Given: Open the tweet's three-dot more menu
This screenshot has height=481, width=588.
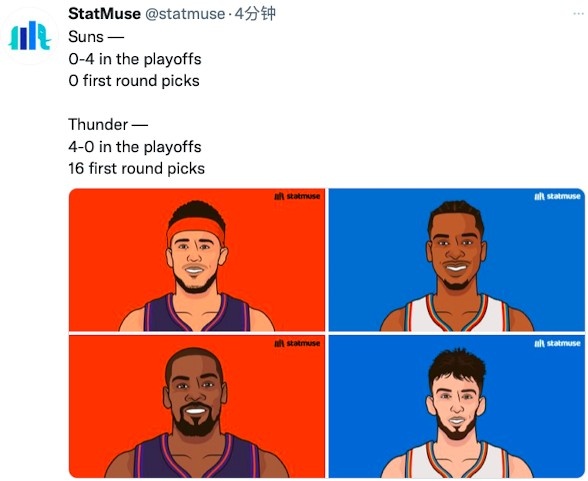Looking at the screenshot, I should (x=578, y=14).
